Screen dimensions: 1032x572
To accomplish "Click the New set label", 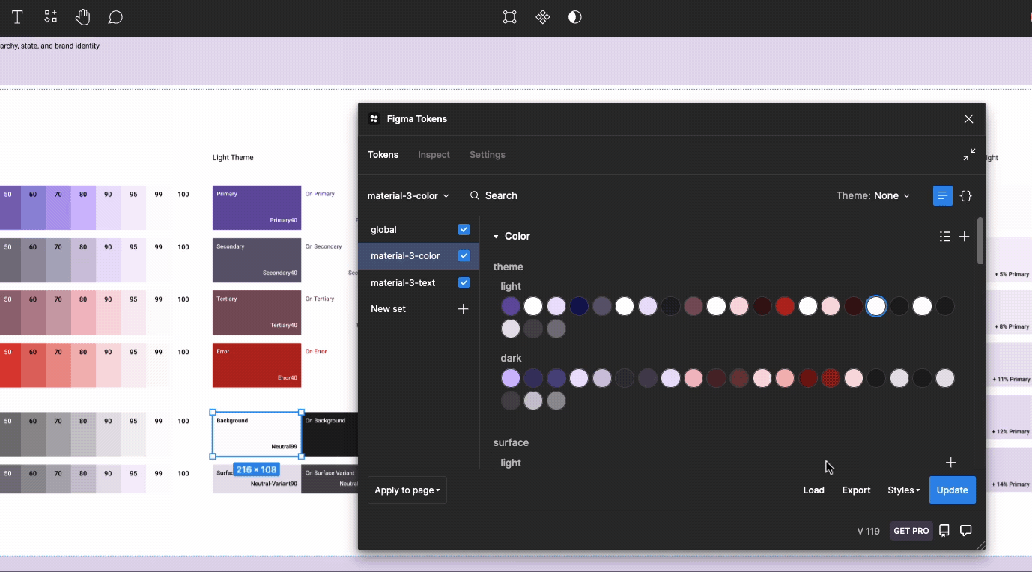I will pyautogui.click(x=388, y=309).
